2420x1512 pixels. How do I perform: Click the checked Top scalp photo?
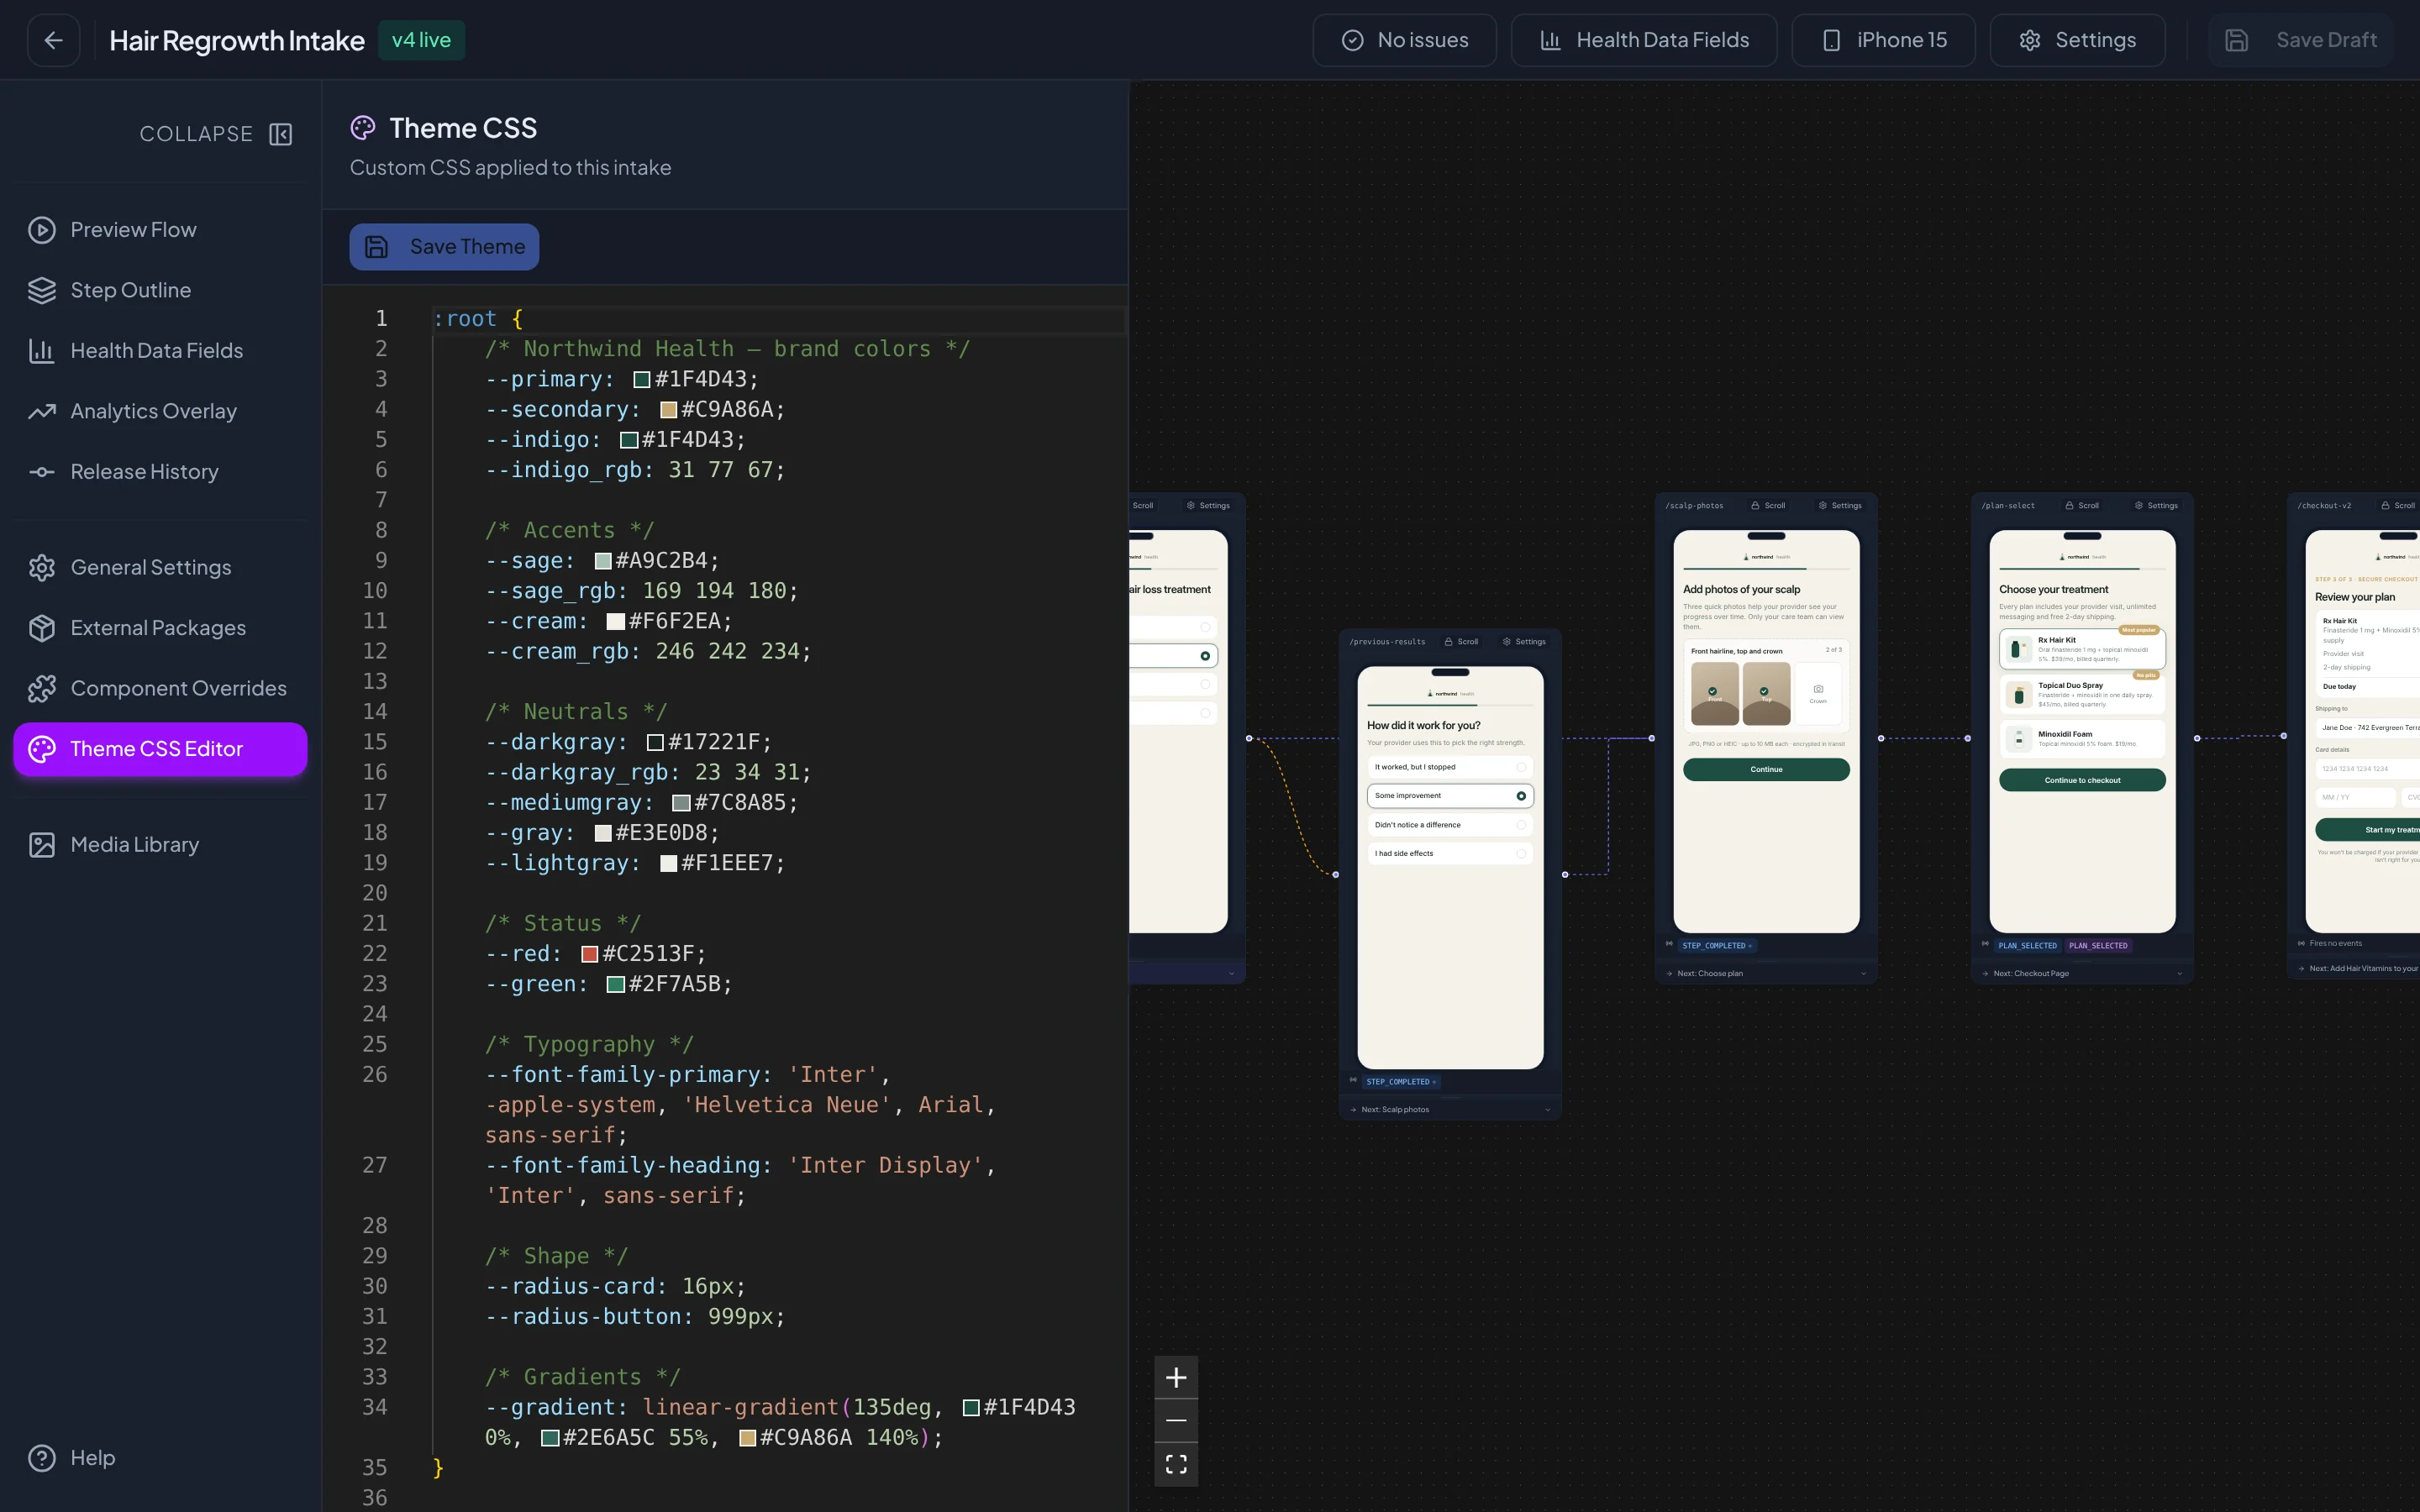(x=1766, y=693)
